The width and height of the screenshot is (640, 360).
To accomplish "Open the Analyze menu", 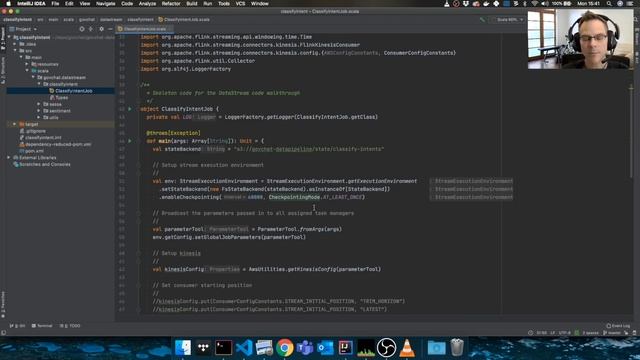I will 147,4.
